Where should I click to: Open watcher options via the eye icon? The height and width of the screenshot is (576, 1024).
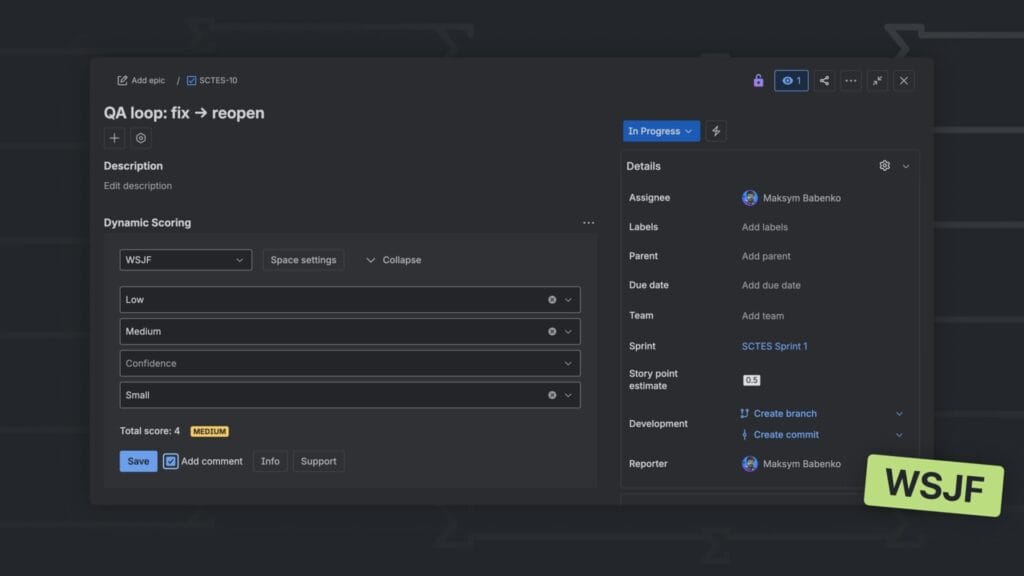pyautogui.click(x=790, y=81)
